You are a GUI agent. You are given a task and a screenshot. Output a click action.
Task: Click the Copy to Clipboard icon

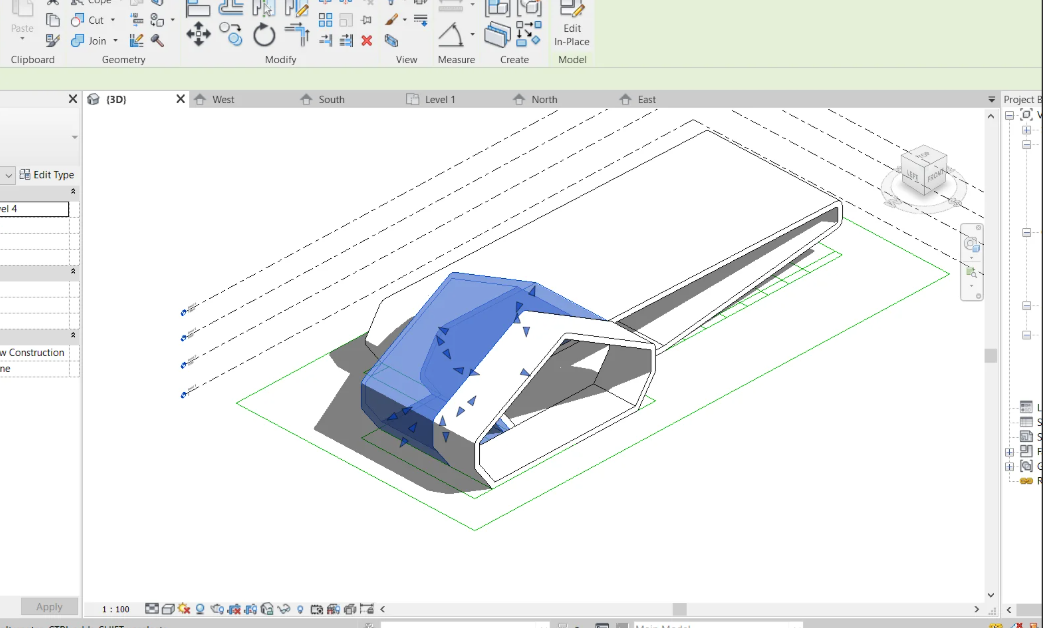[x=53, y=20]
